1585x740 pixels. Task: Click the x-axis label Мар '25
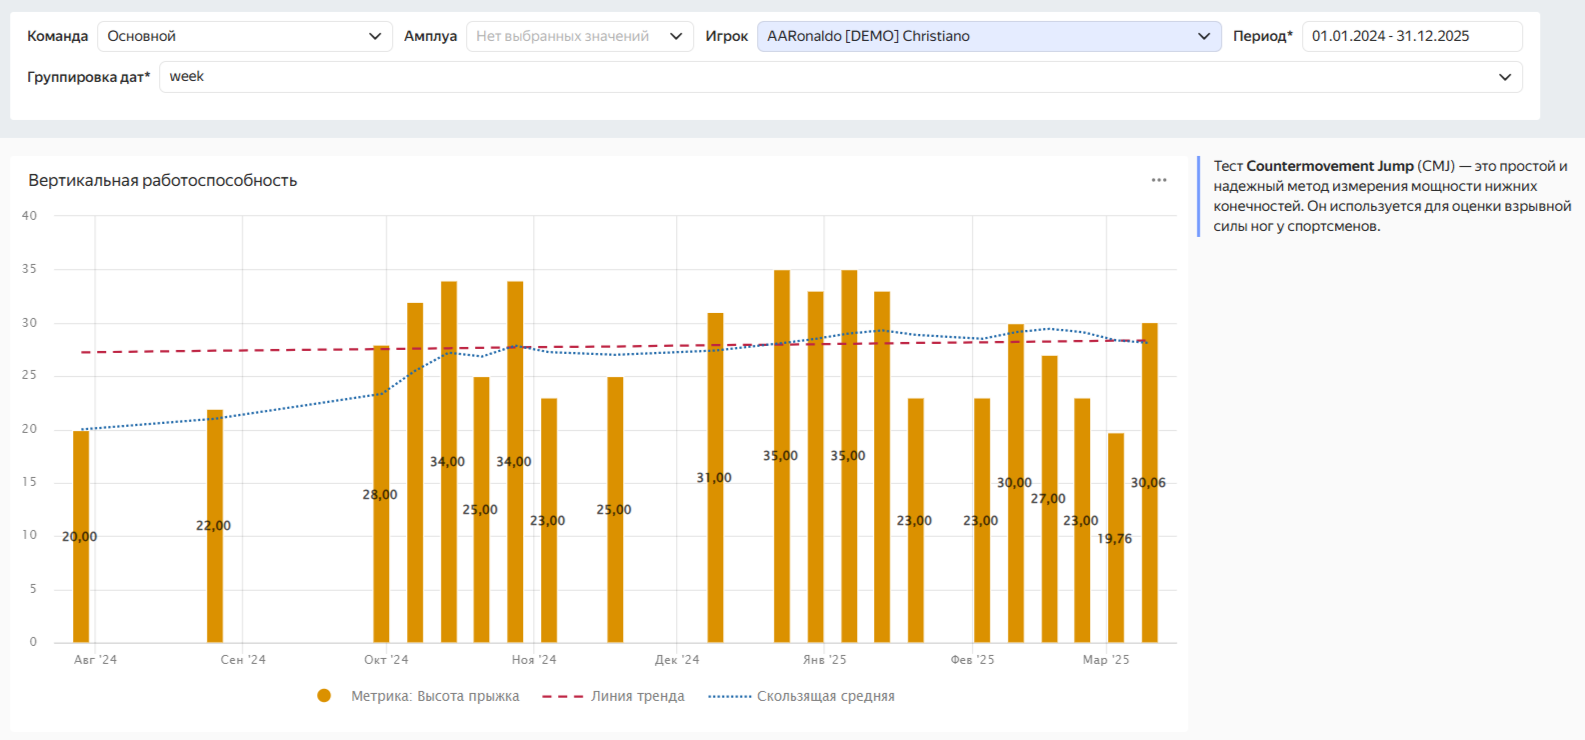[1106, 660]
